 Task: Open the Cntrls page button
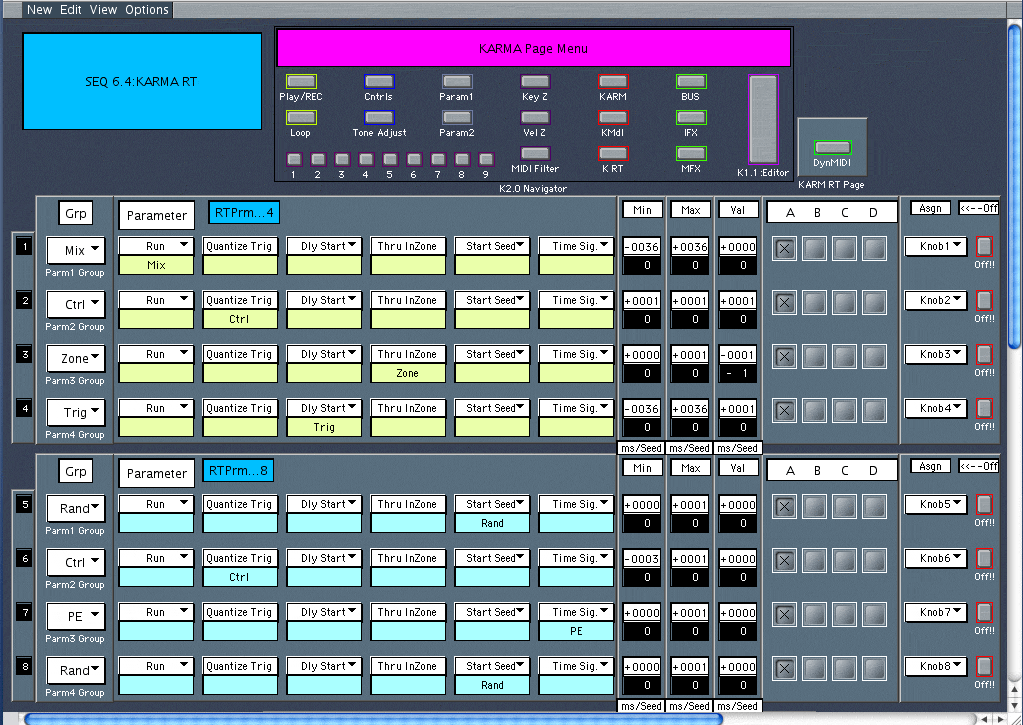pos(379,82)
